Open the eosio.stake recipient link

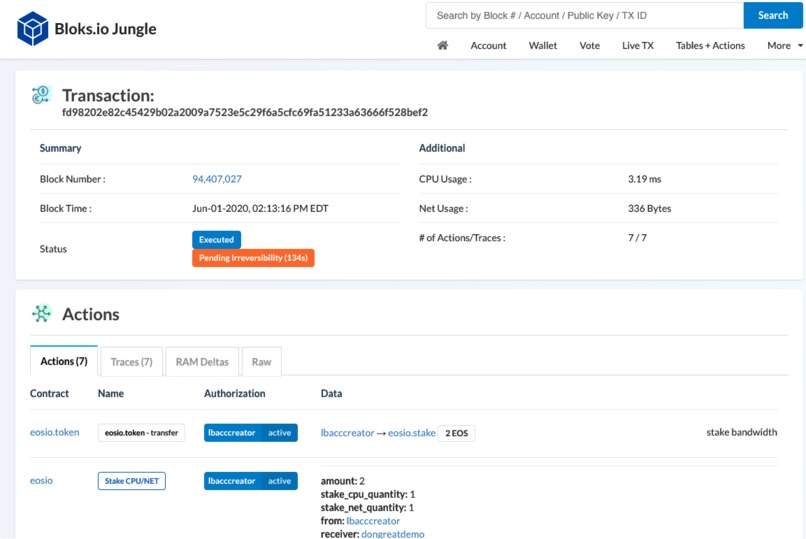(x=412, y=433)
